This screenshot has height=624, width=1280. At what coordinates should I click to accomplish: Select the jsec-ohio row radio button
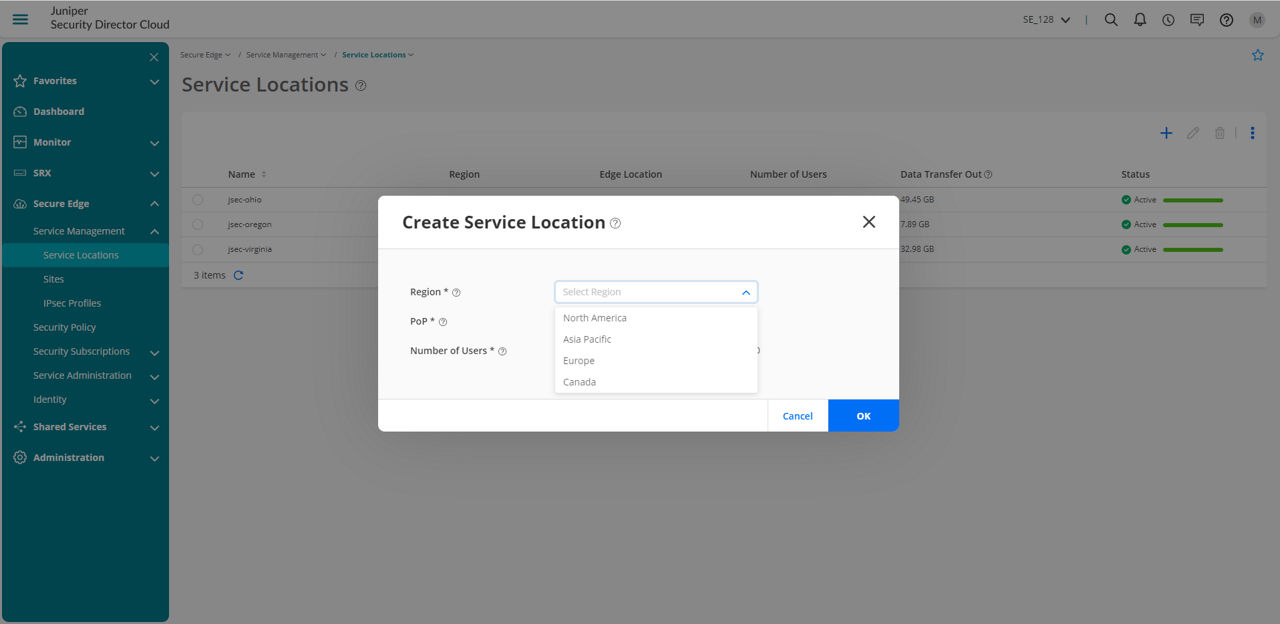tap(197, 199)
